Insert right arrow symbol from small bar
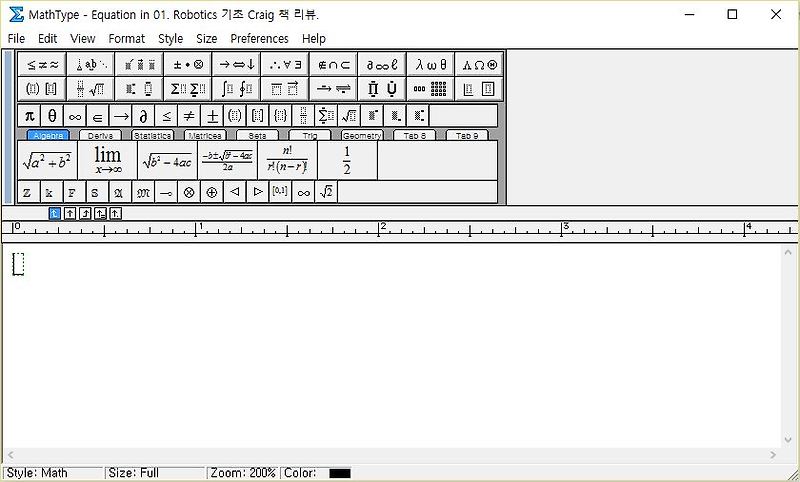The image size is (800, 482). (120, 116)
